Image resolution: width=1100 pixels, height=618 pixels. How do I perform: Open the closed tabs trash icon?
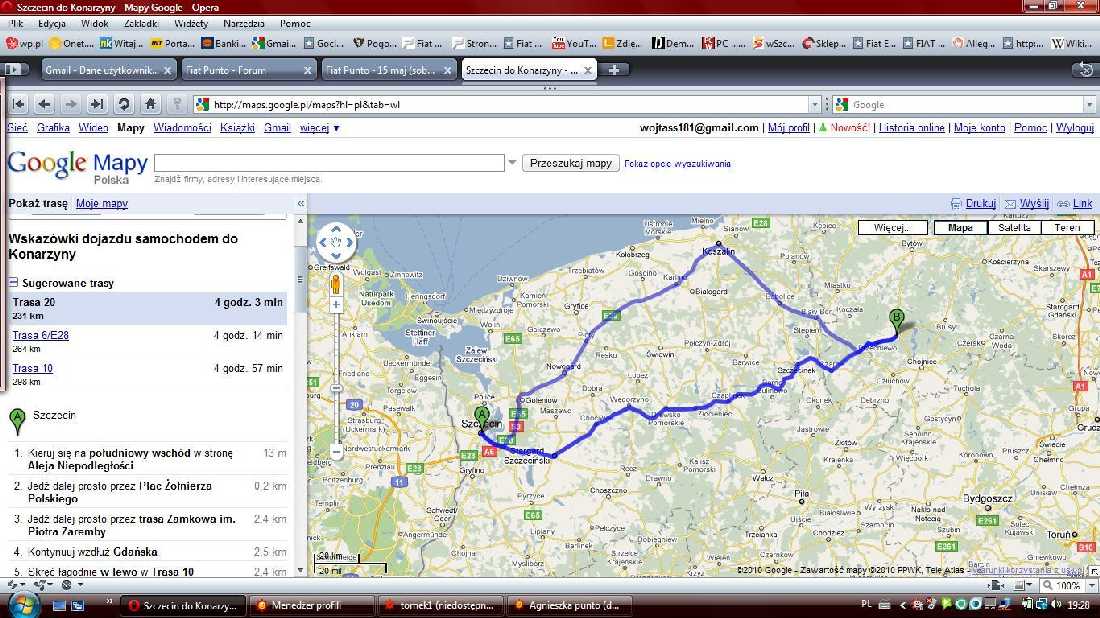click(1085, 69)
